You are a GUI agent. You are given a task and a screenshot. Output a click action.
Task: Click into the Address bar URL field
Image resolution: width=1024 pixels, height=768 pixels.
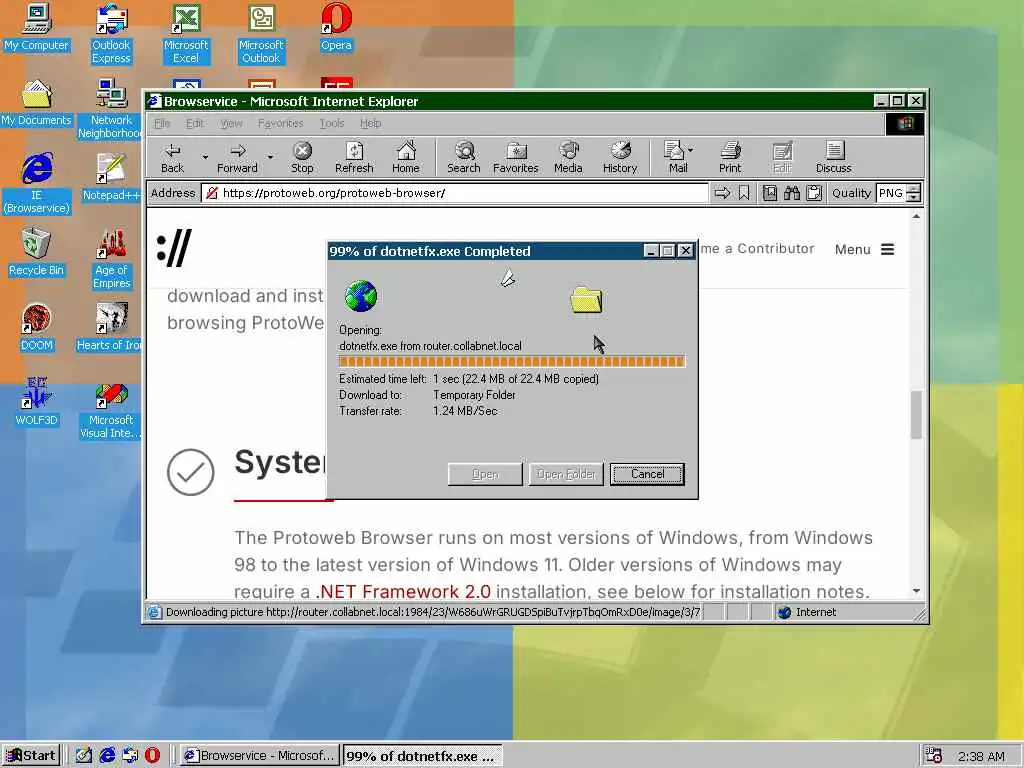[455, 193]
